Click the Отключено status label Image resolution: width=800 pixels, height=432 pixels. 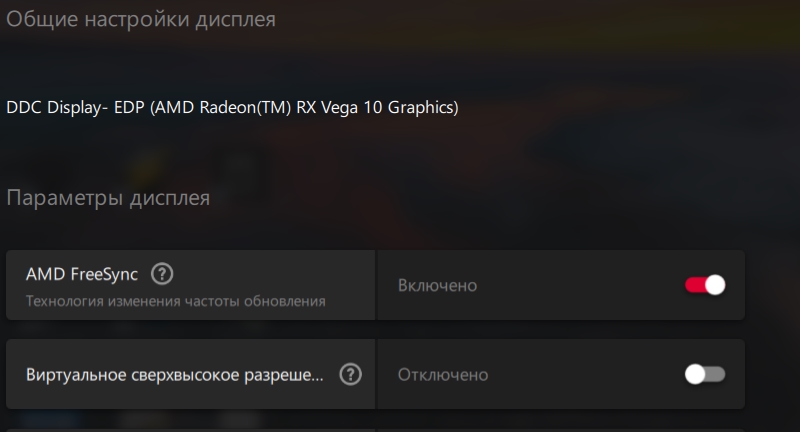pyautogui.click(x=443, y=375)
